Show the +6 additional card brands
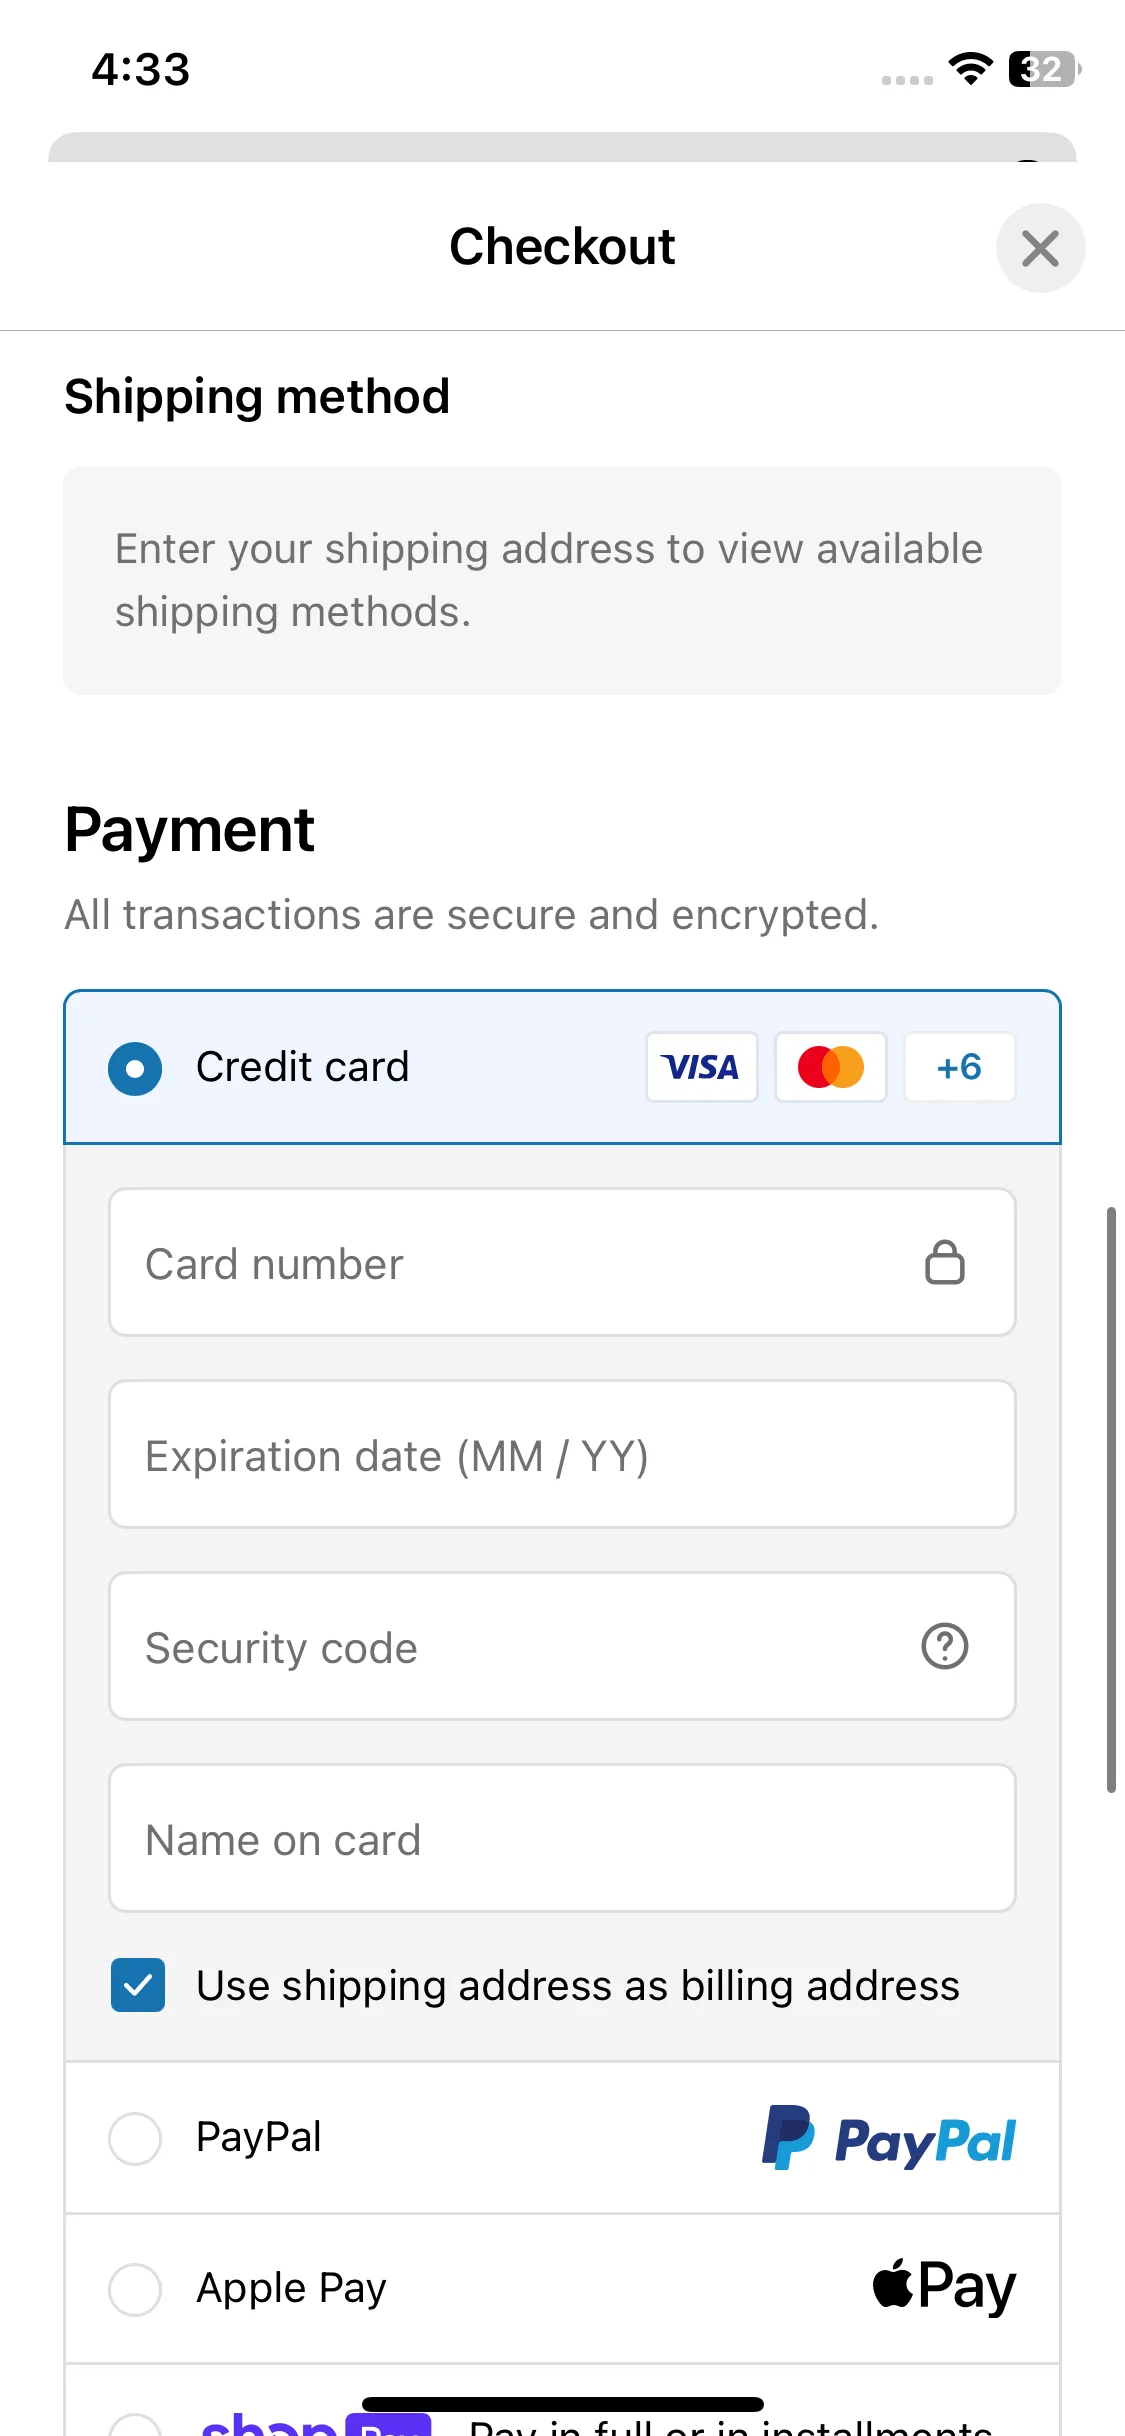The width and height of the screenshot is (1125, 2436). (x=960, y=1067)
